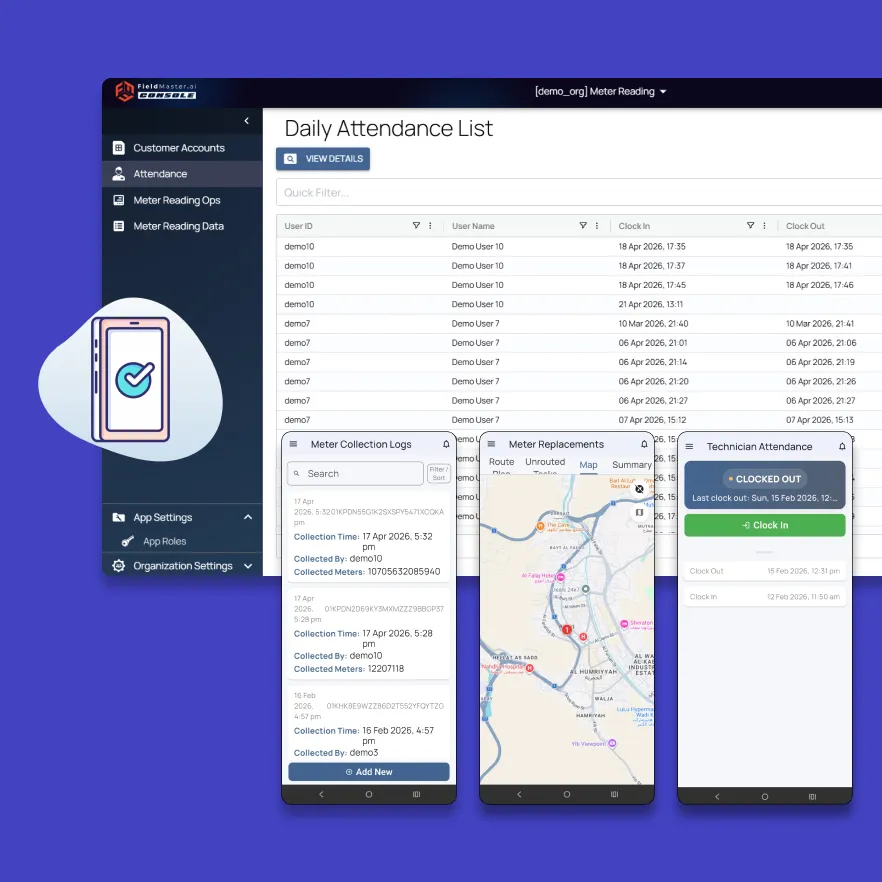
Task: Sort by the User Name column header
Action: click(473, 226)
